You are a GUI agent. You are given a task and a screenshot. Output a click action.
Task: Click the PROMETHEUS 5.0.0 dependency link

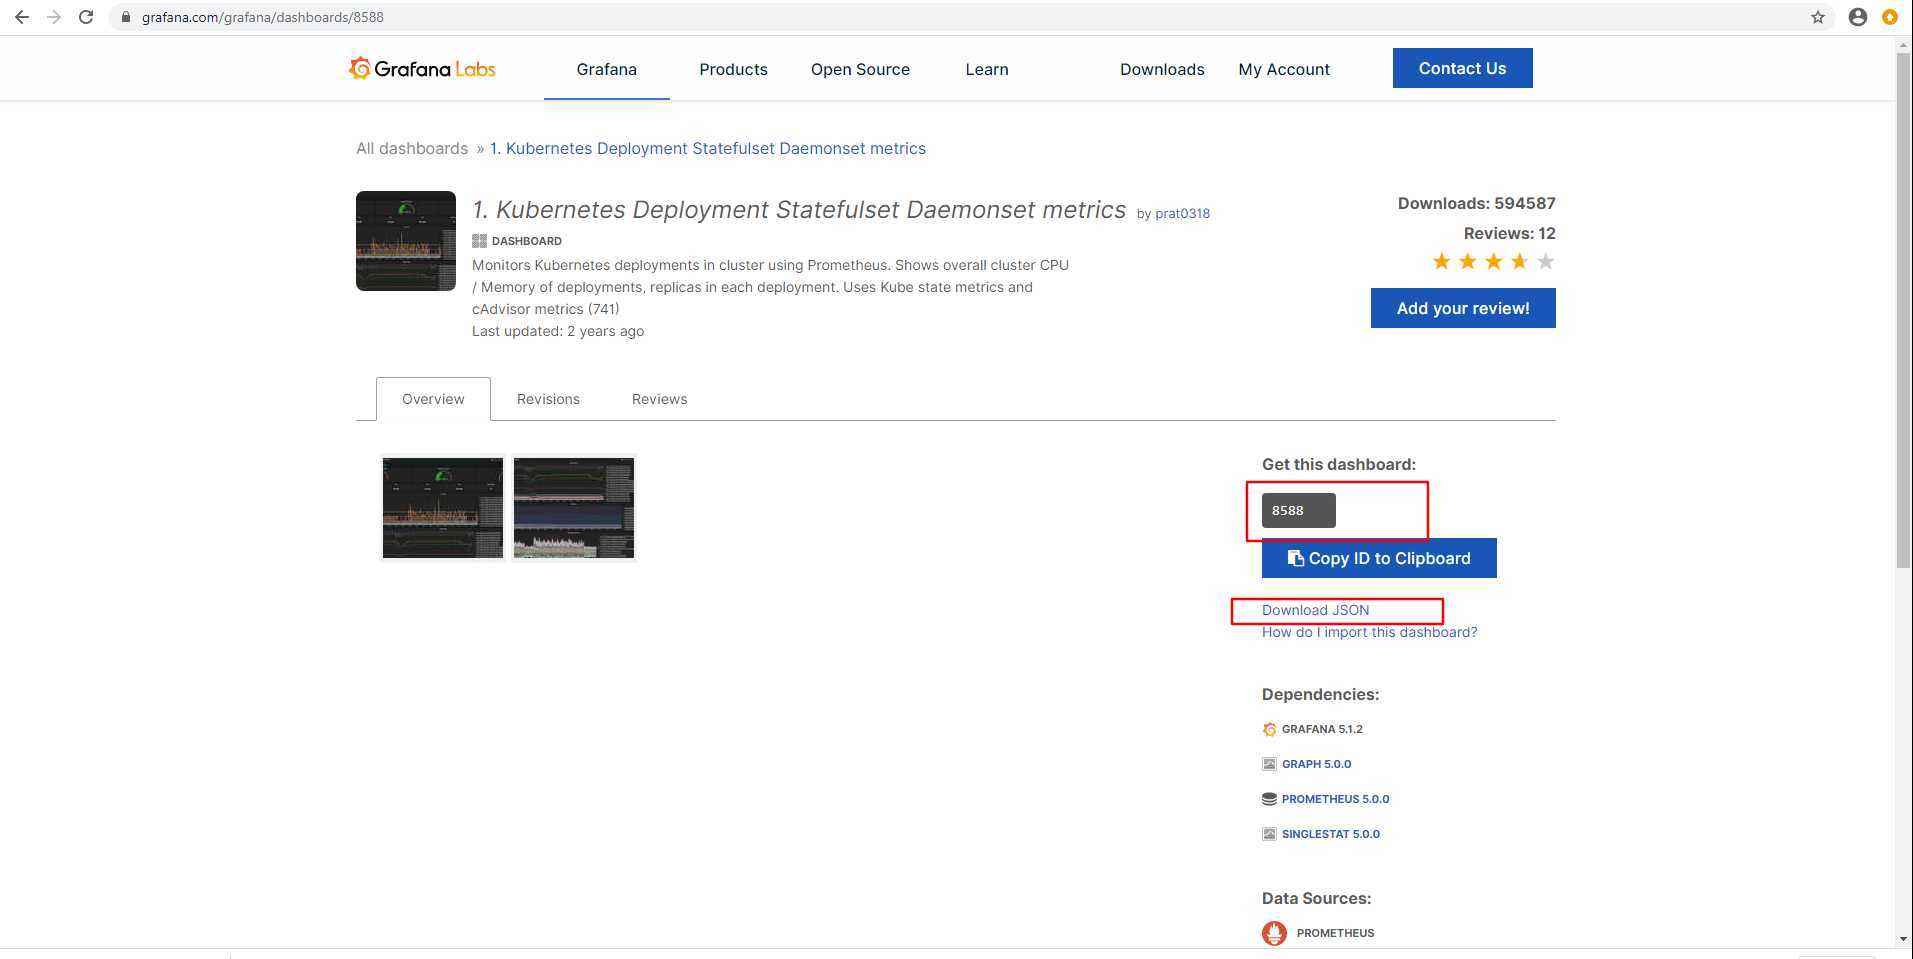[1335, 799]
